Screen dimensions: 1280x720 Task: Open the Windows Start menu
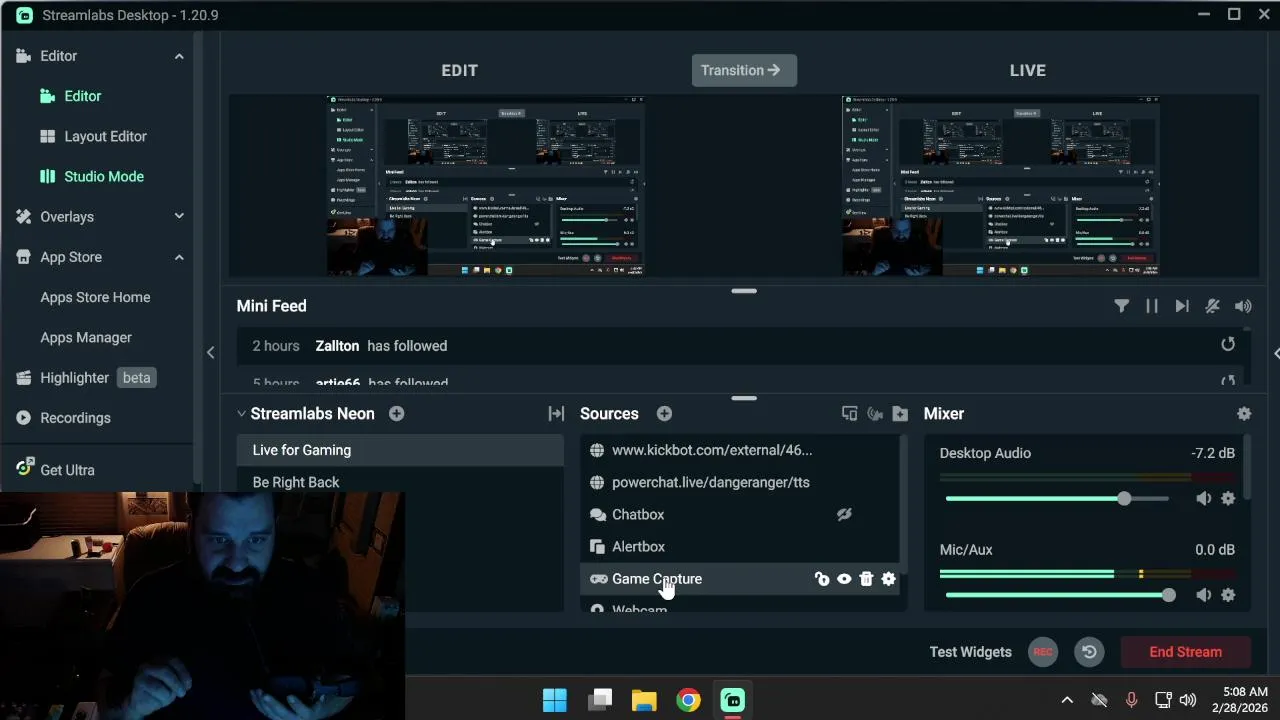(x=555, y=700)
